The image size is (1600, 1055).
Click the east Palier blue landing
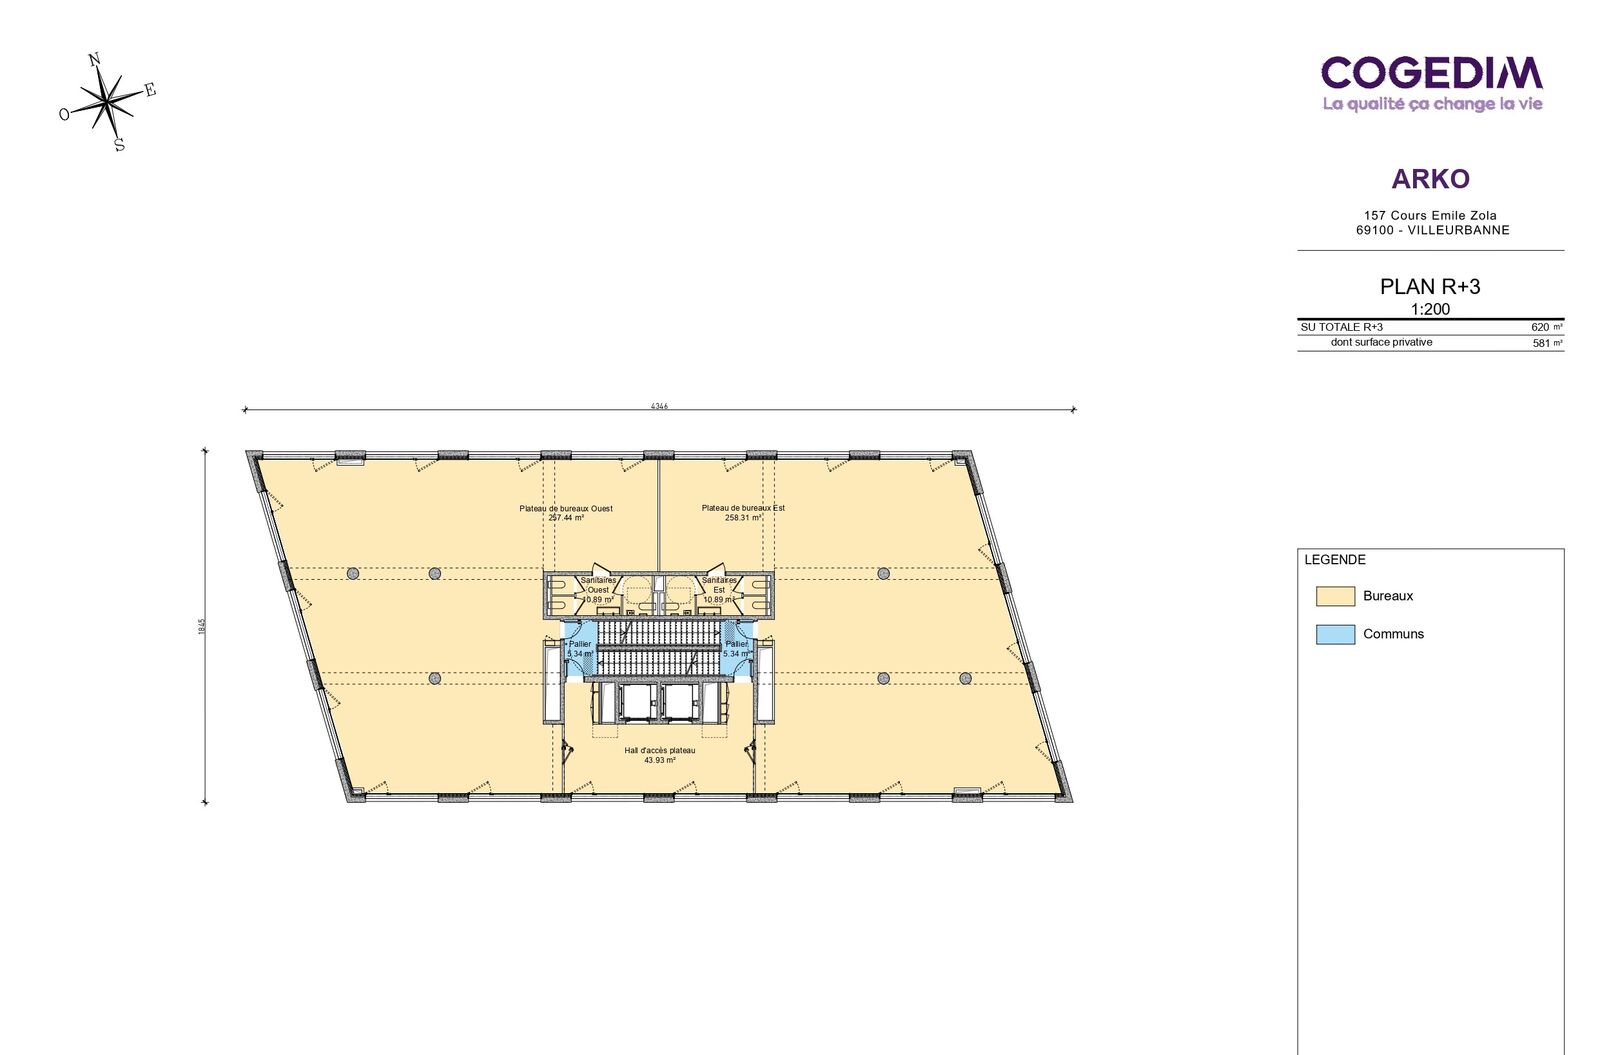point(737,648)
